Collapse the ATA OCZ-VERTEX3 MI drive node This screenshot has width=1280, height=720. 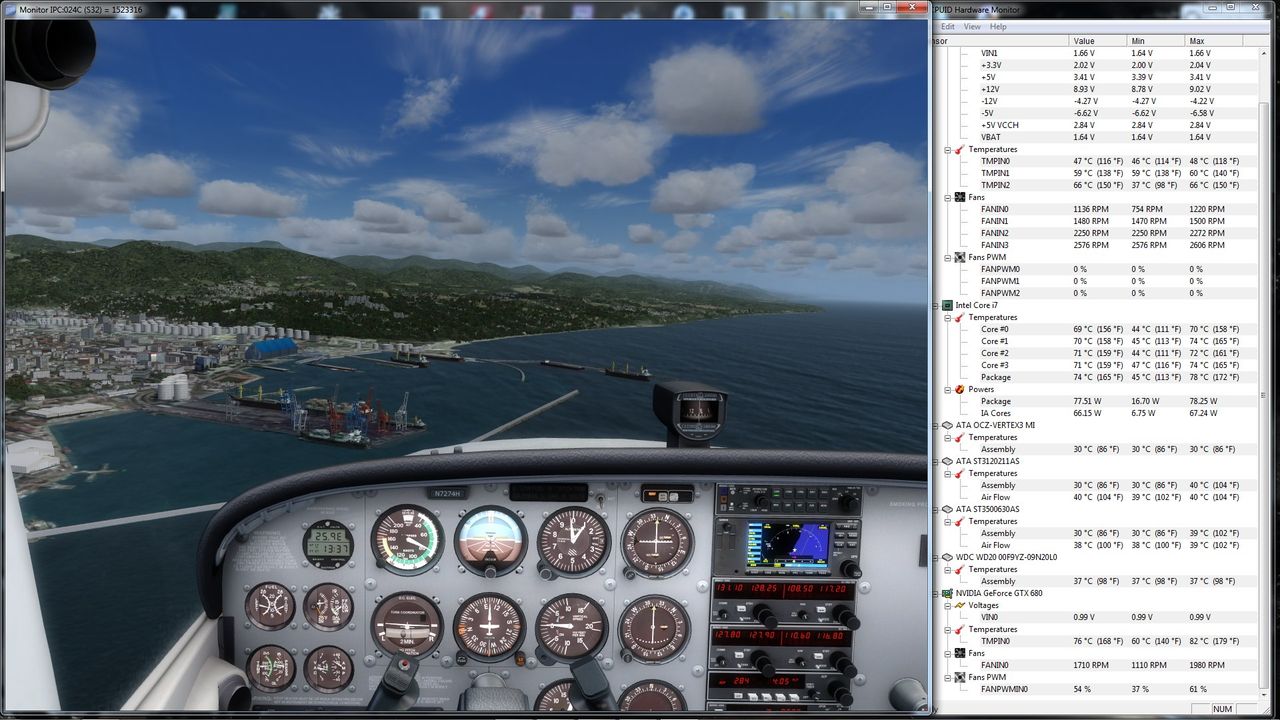coord(935,425)
